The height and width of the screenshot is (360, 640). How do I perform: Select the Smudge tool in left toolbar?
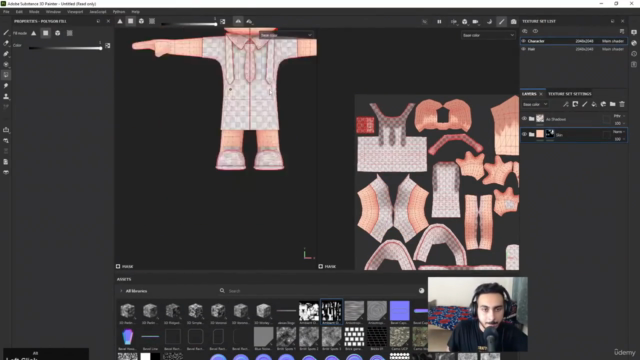pyautogui.click(x=6, y=86)
